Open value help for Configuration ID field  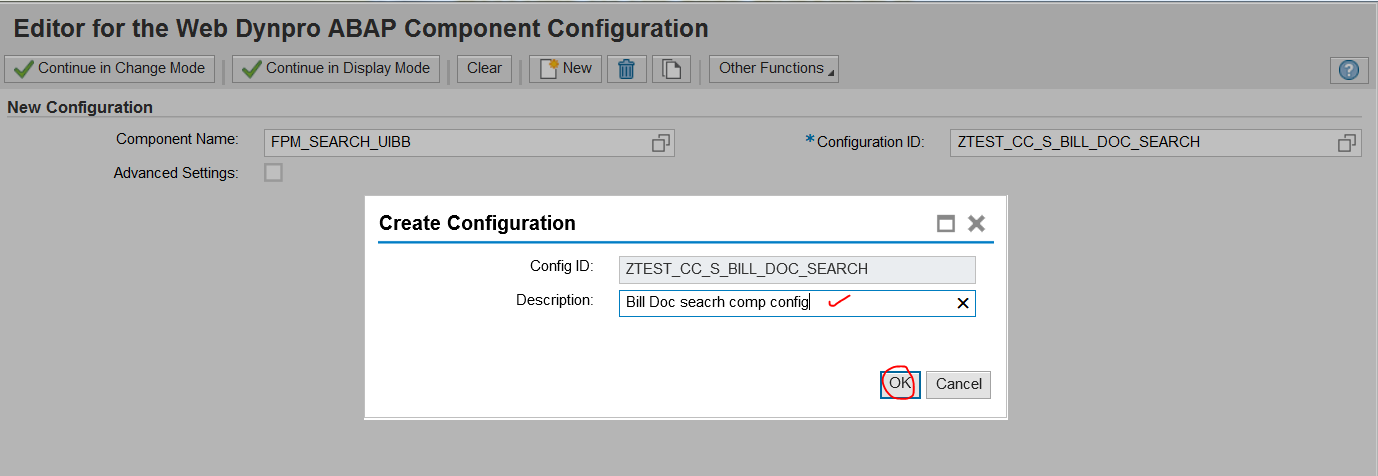(x=1346, y=143)
